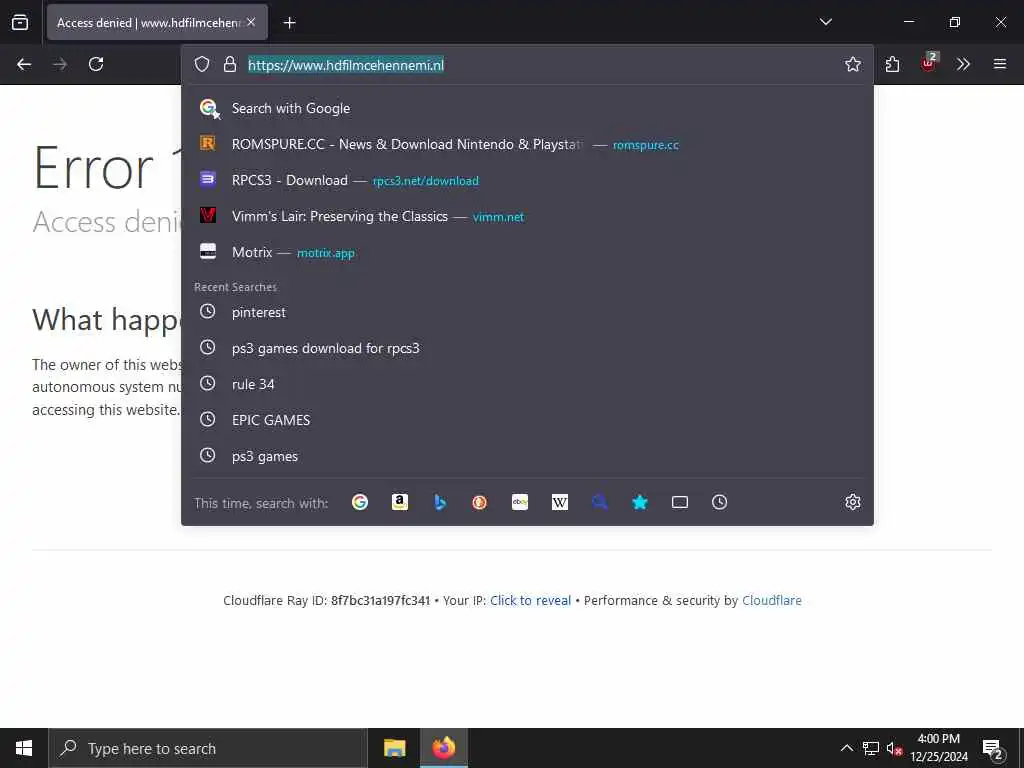Go back to previous page
Viewport: 1024px width, 768px height.
(24, 64)
